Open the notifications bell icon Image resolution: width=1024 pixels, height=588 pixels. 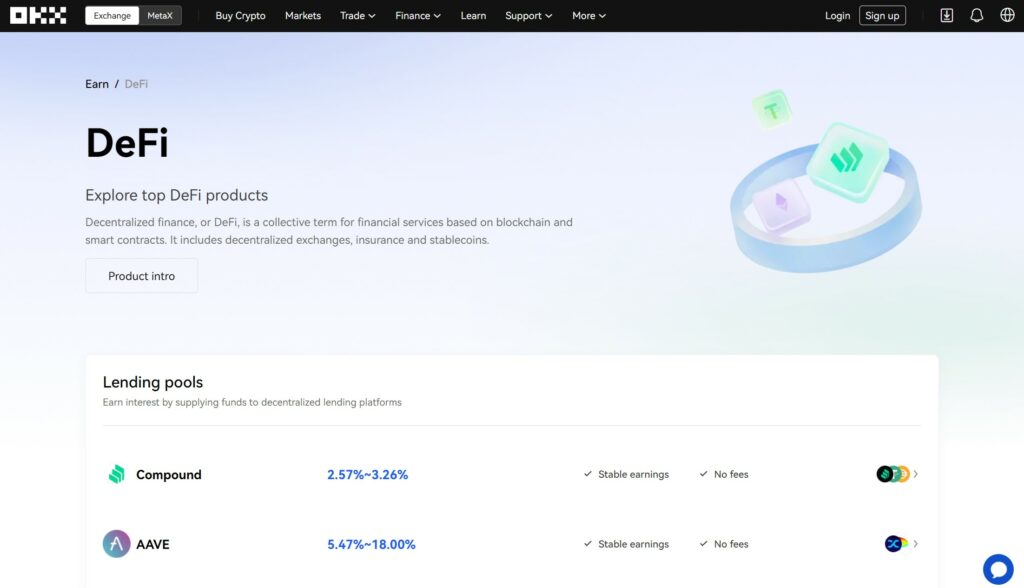[x=977, y=15]
